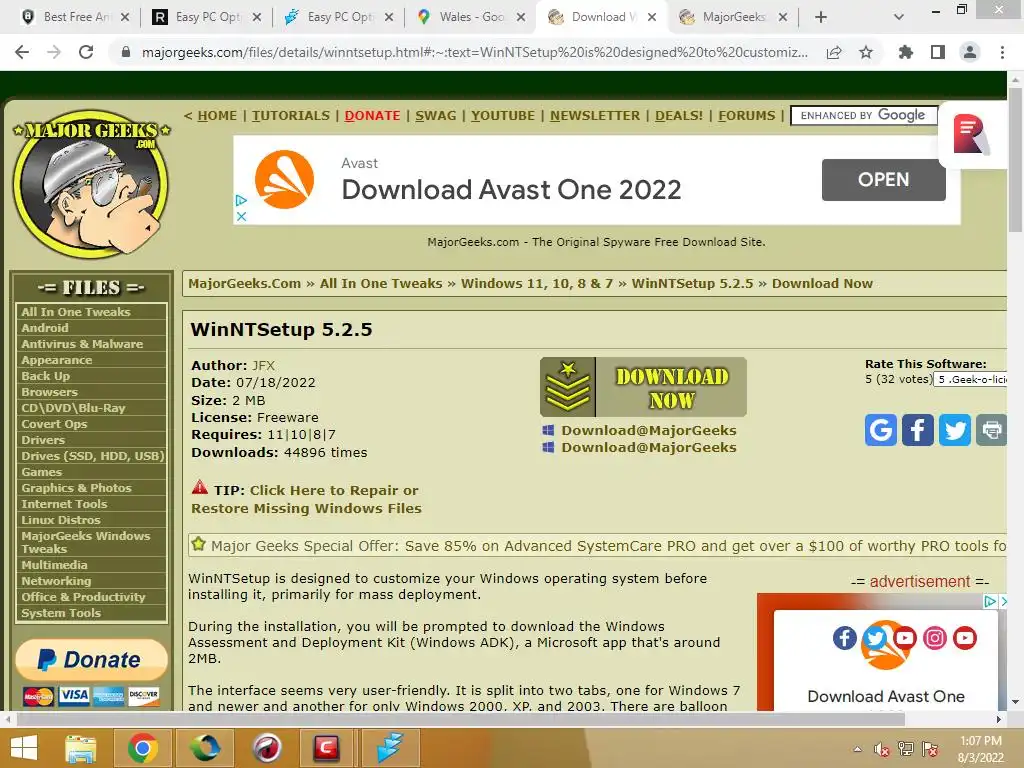
Task: Click the Major Geeks logo
Action: click(x=91, y=183)
